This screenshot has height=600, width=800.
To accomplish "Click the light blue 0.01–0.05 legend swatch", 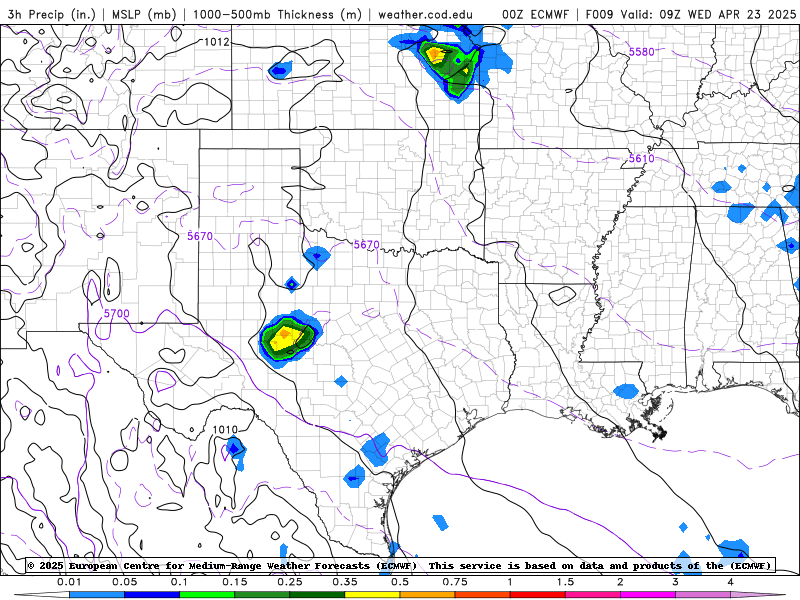I will point(97,595).
